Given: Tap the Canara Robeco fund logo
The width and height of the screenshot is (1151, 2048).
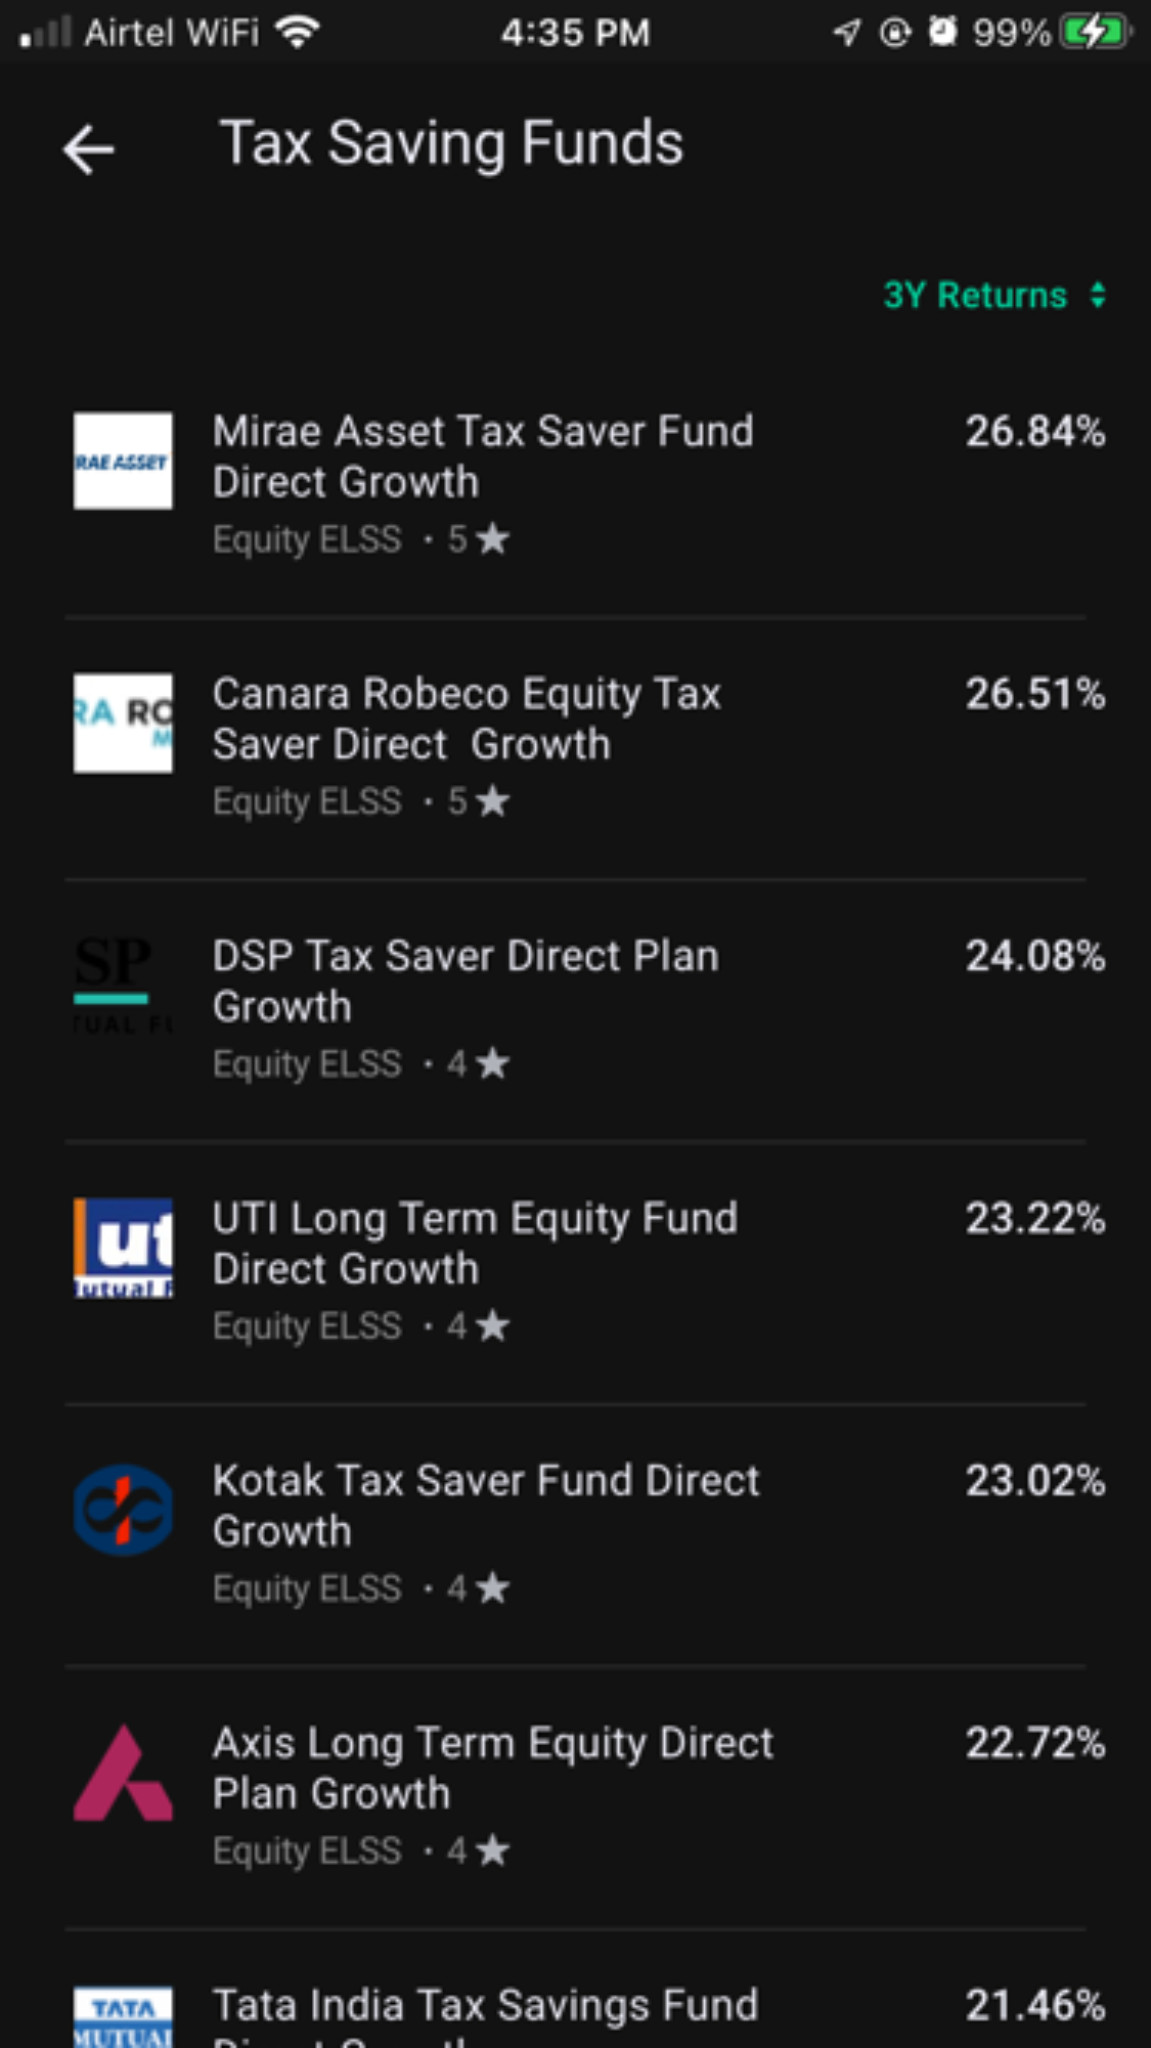Looking at the screenshot, I should point(123,723).
